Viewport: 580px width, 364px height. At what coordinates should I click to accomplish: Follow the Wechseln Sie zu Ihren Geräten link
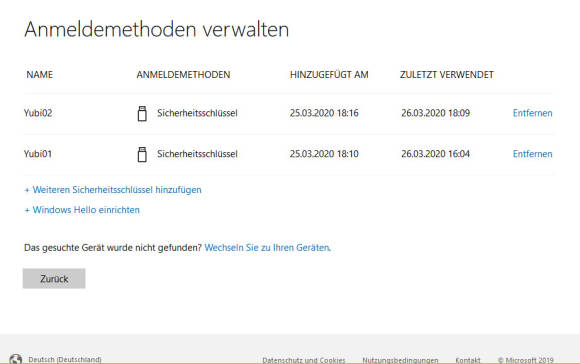point(267,247)
